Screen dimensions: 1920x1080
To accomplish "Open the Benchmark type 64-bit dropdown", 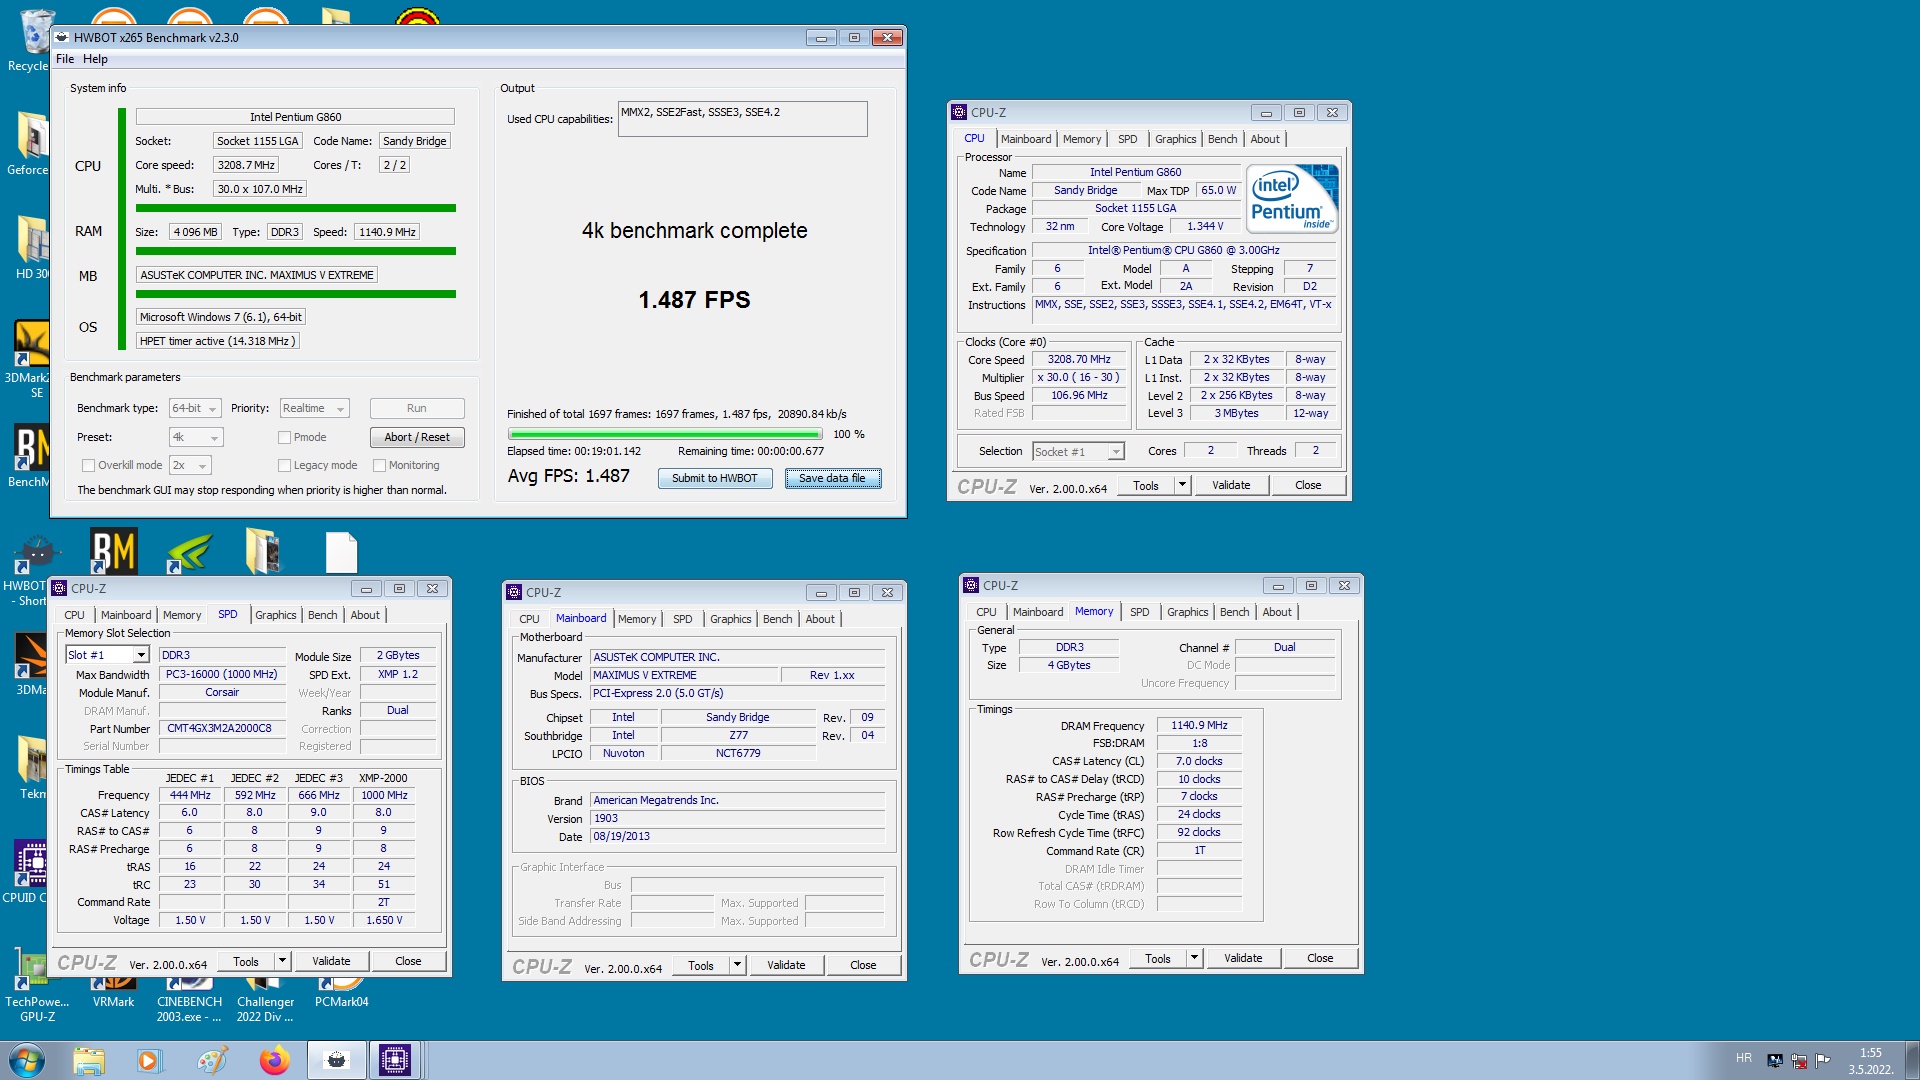I will [x=194, y=408].
